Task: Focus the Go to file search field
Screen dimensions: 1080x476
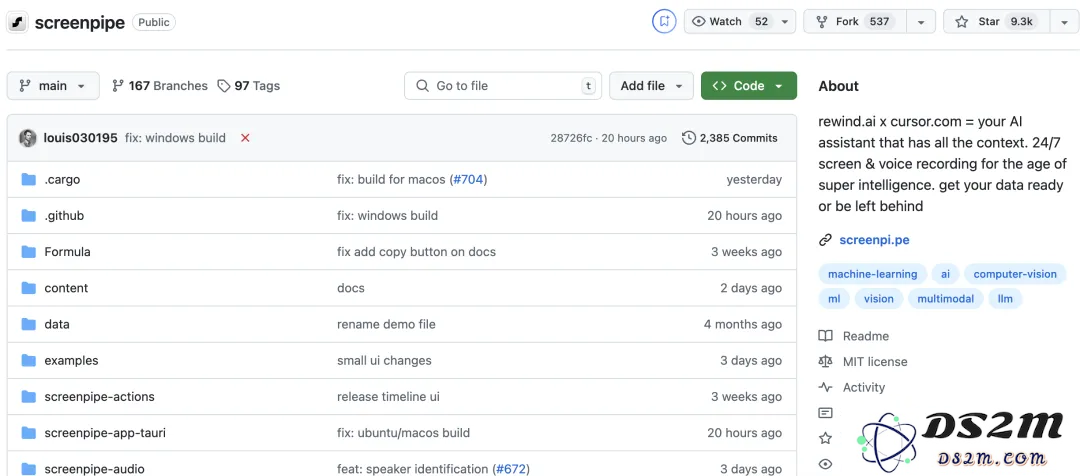Action: pyautogui.click(x=503, y=86)
